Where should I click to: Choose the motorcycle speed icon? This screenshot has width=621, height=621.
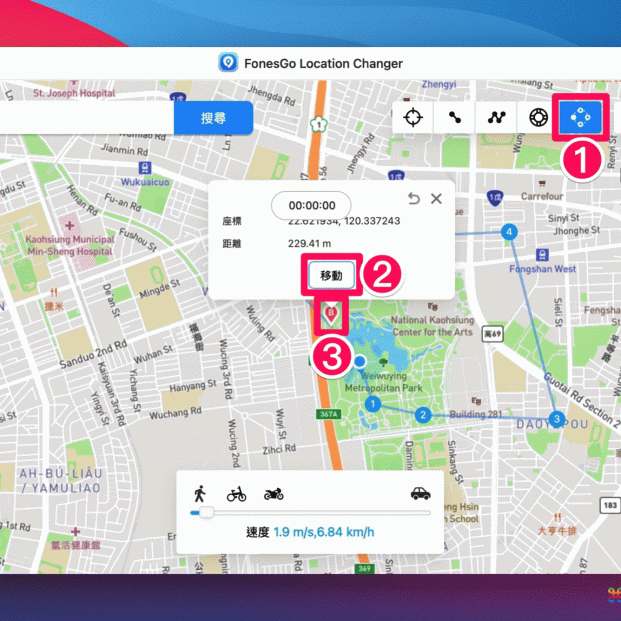[x=274, y=493]
